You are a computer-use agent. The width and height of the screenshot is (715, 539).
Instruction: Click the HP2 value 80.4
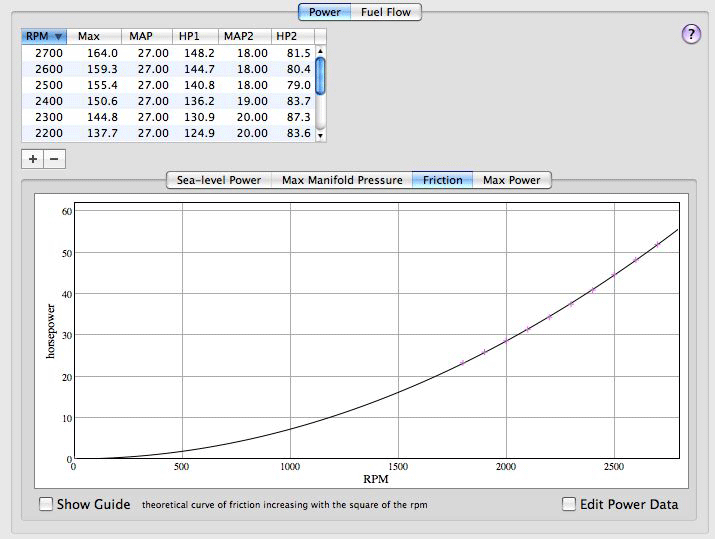(x=299, y=69)
